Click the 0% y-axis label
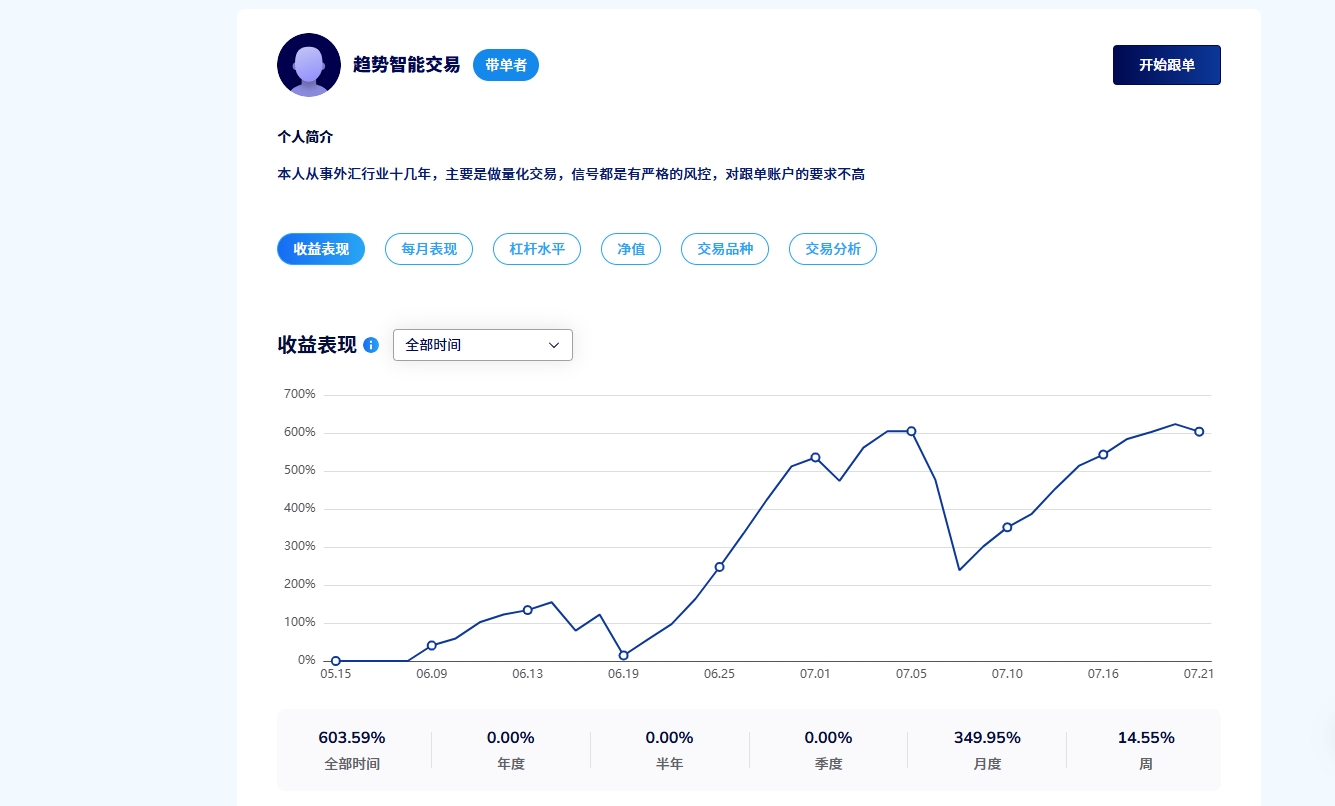Viewport: 1335px width, 806px height. tap(306, 660)
